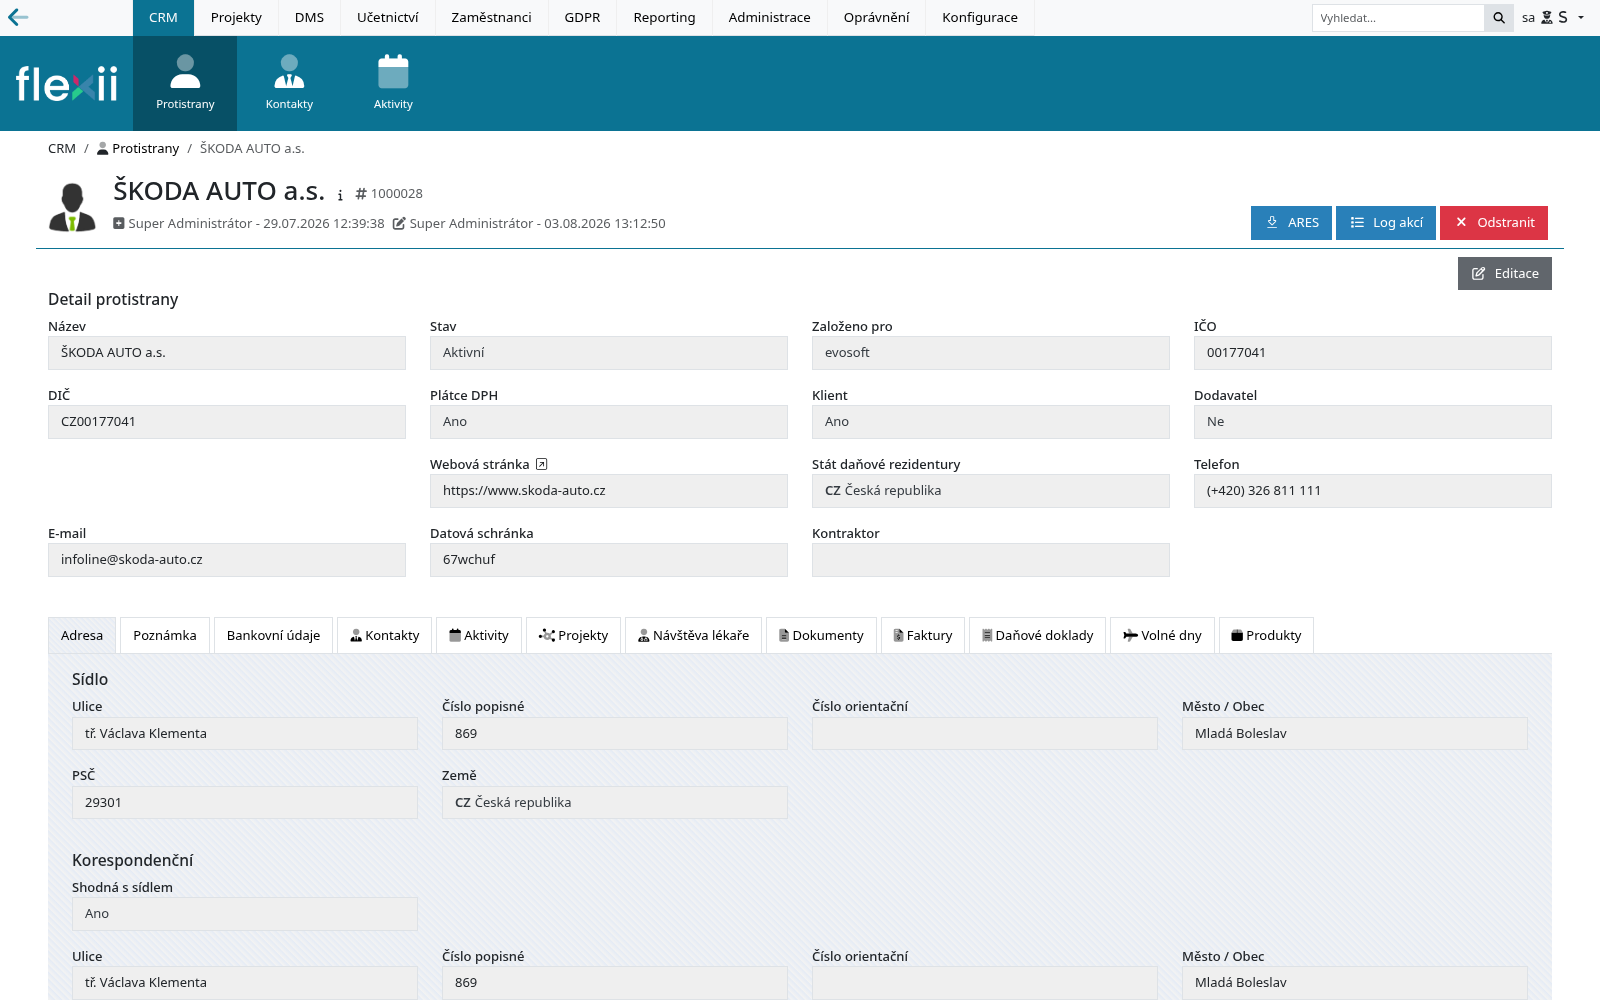Click the ŠKODA AUTO avatar picture
This screenshot has height=1000, width=1600.
(72, 207)
